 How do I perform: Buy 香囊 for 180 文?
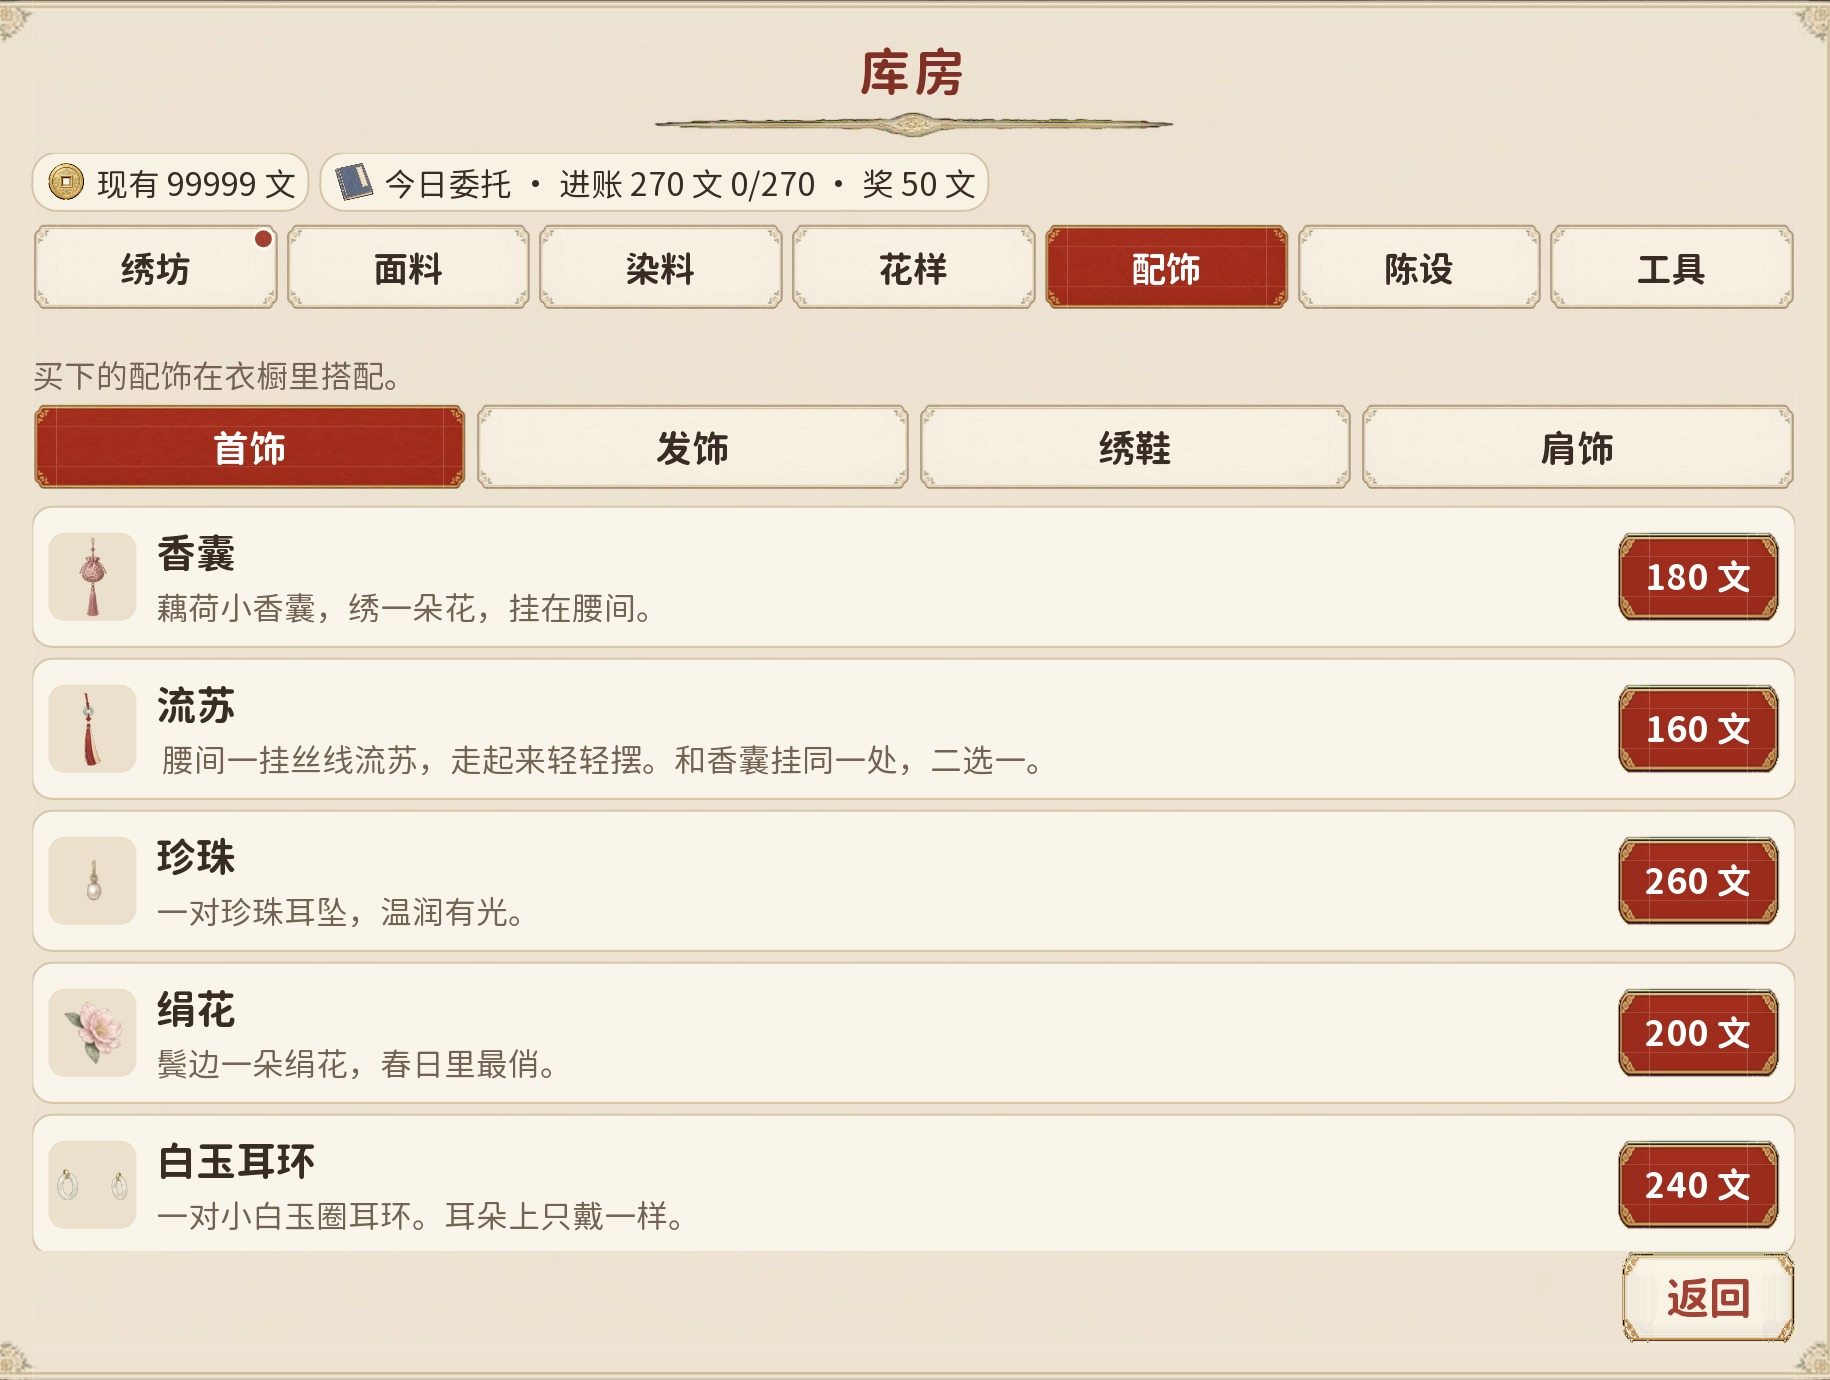[x=1698, y=577]
